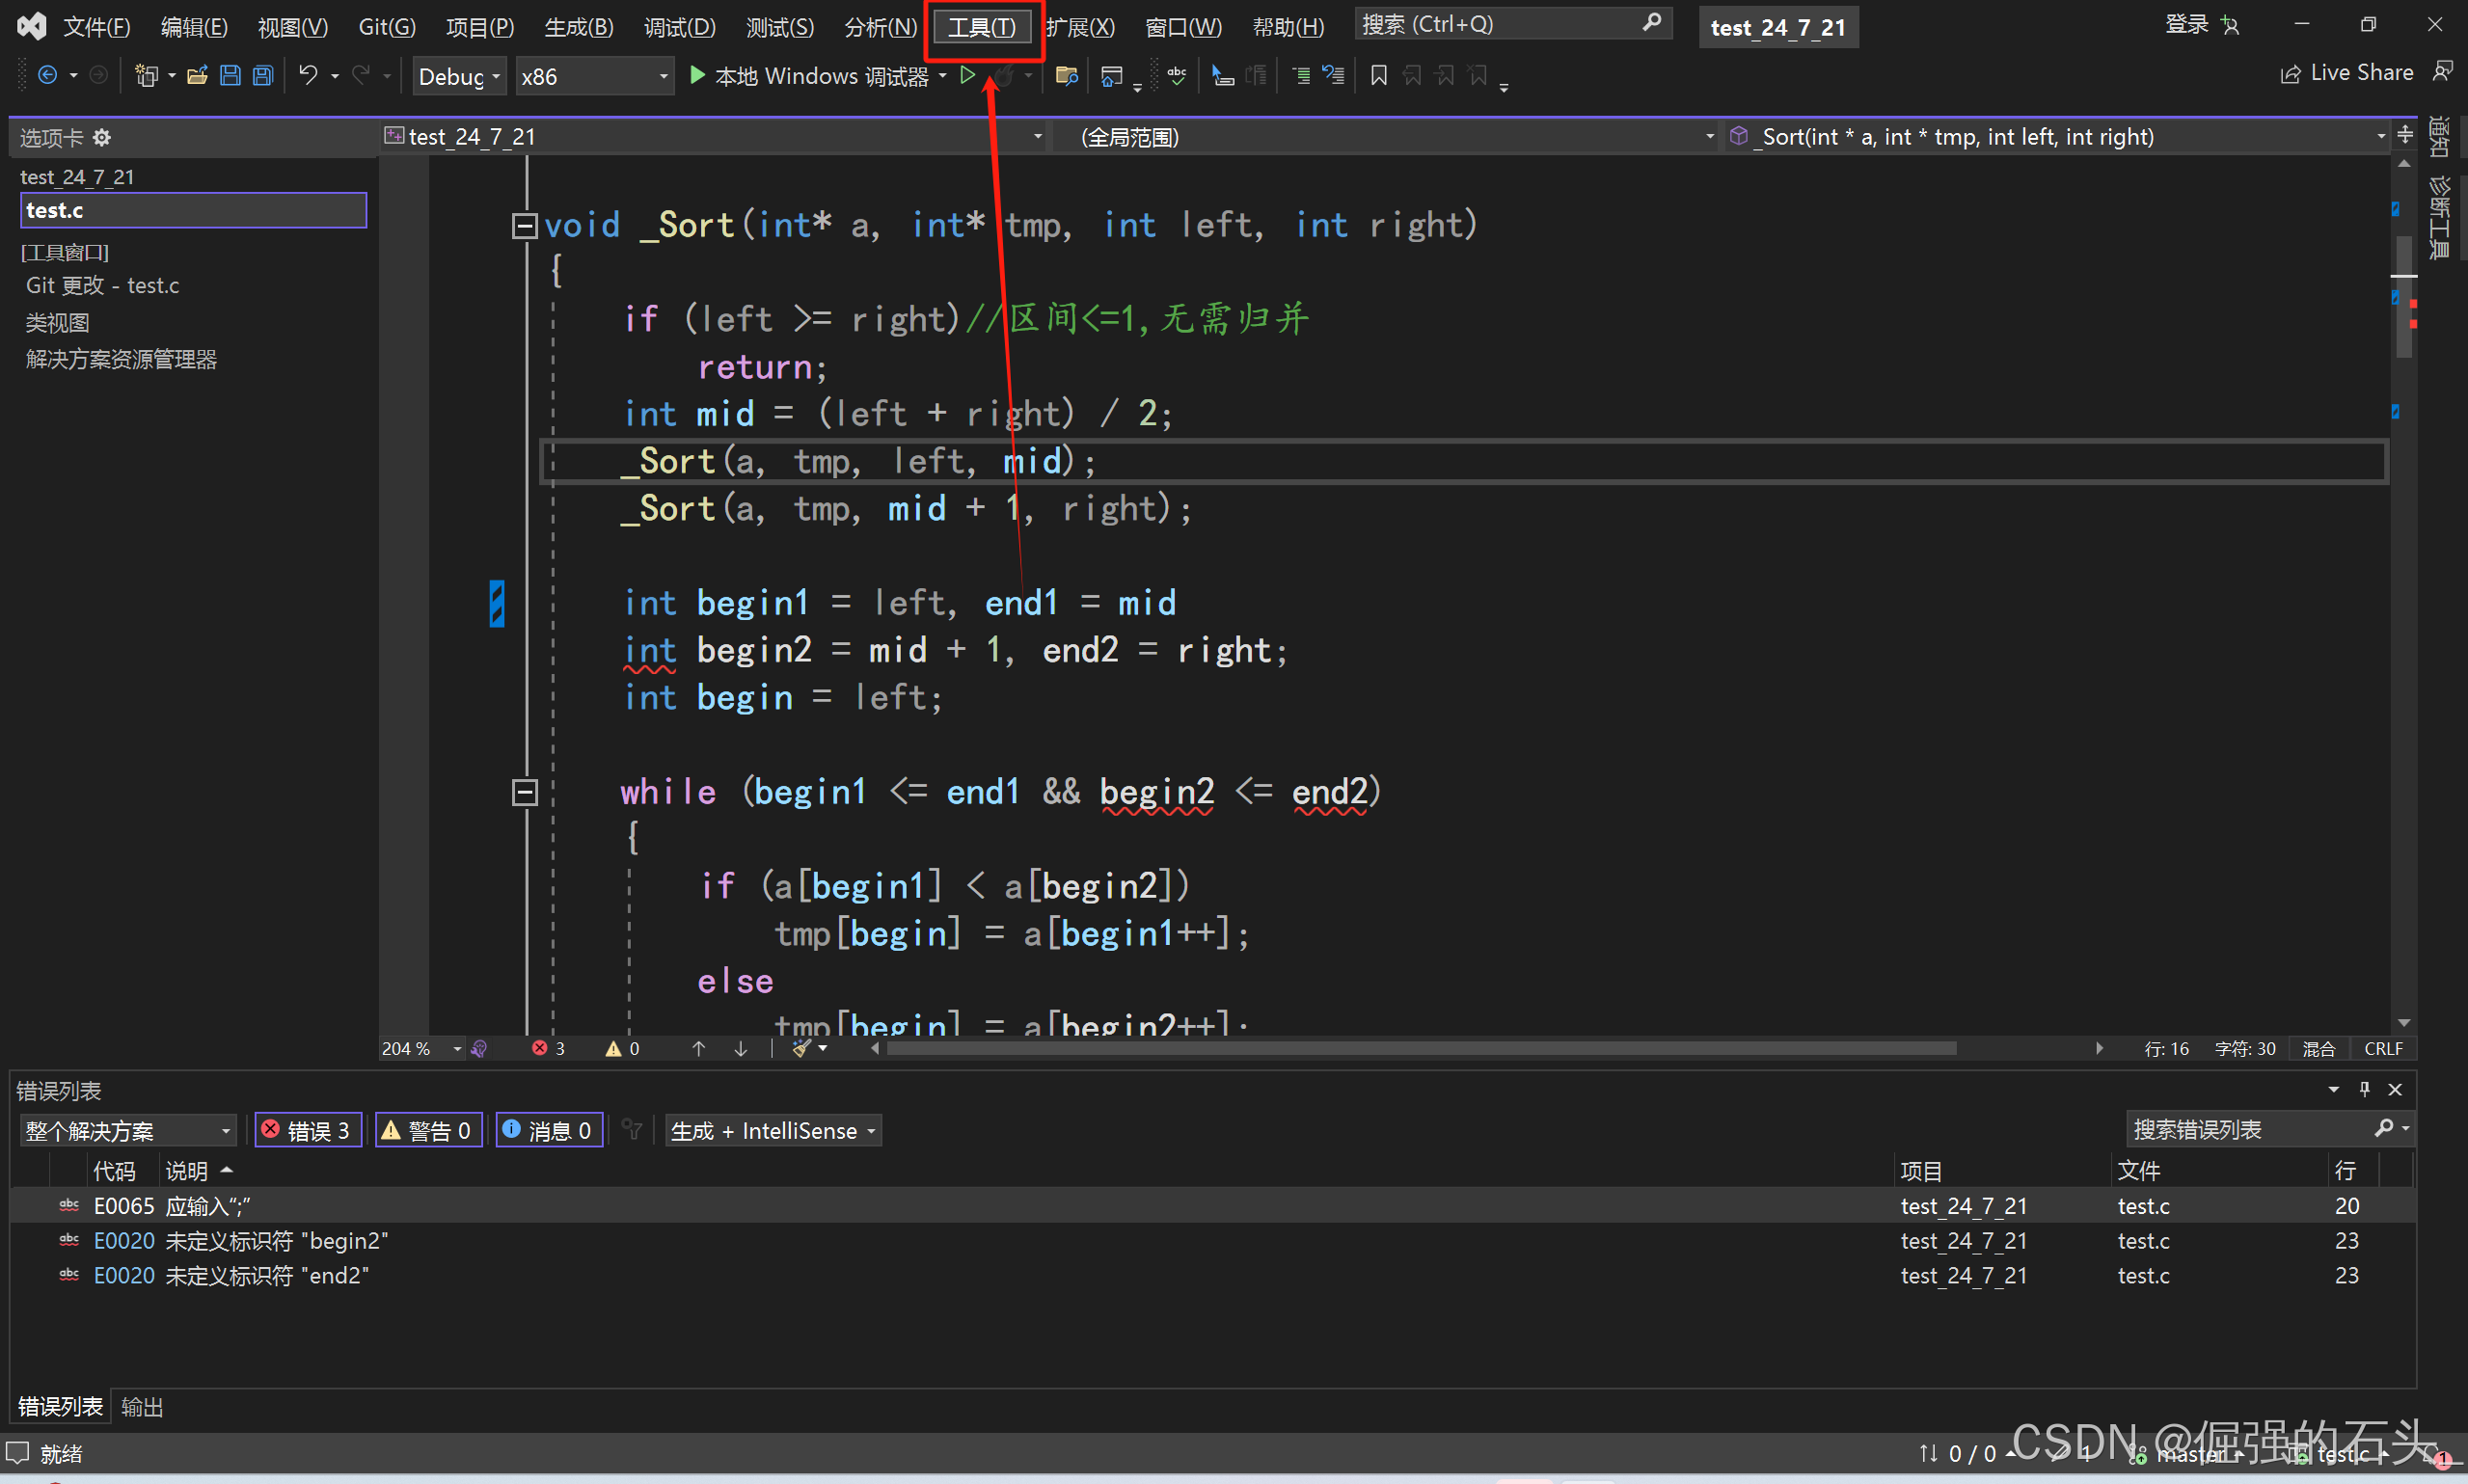
Task: Start without debugging using outlined play icon
Action: (x=967, y=76)
